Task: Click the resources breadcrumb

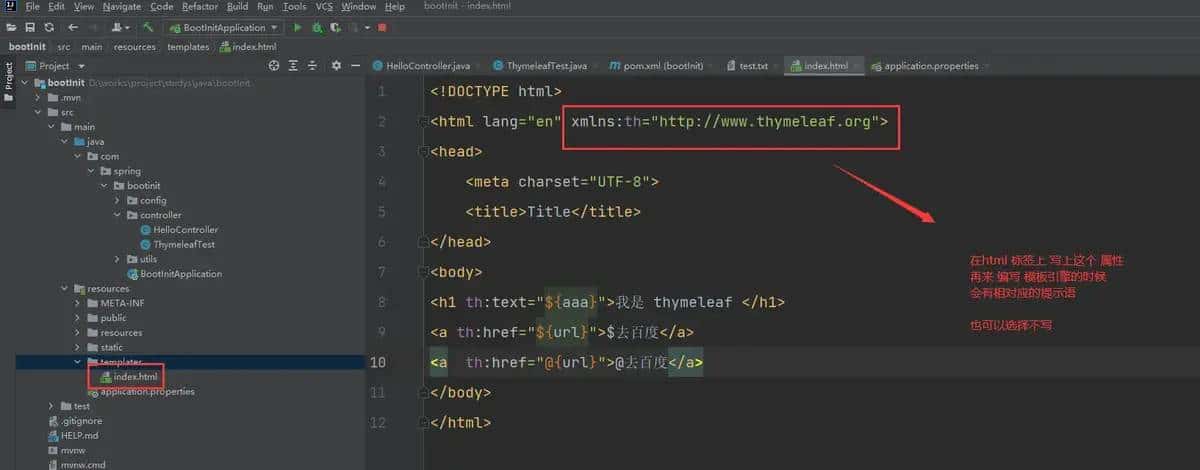Action: (134, 46)
